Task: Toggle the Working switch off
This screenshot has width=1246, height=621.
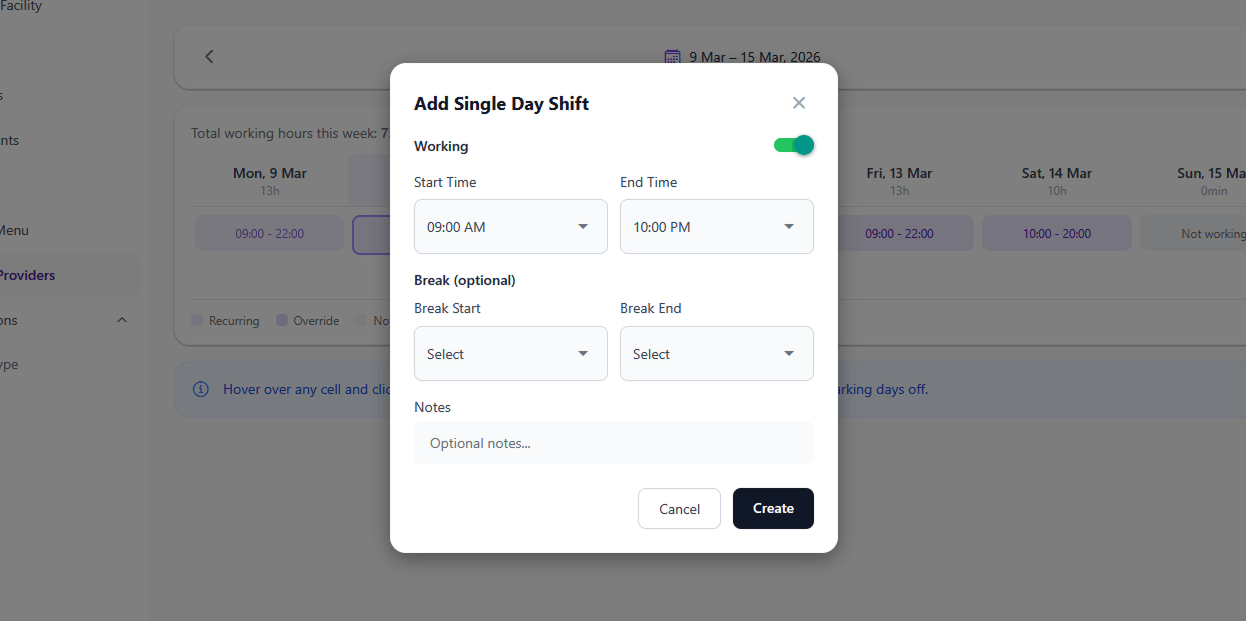Action: 794,146
